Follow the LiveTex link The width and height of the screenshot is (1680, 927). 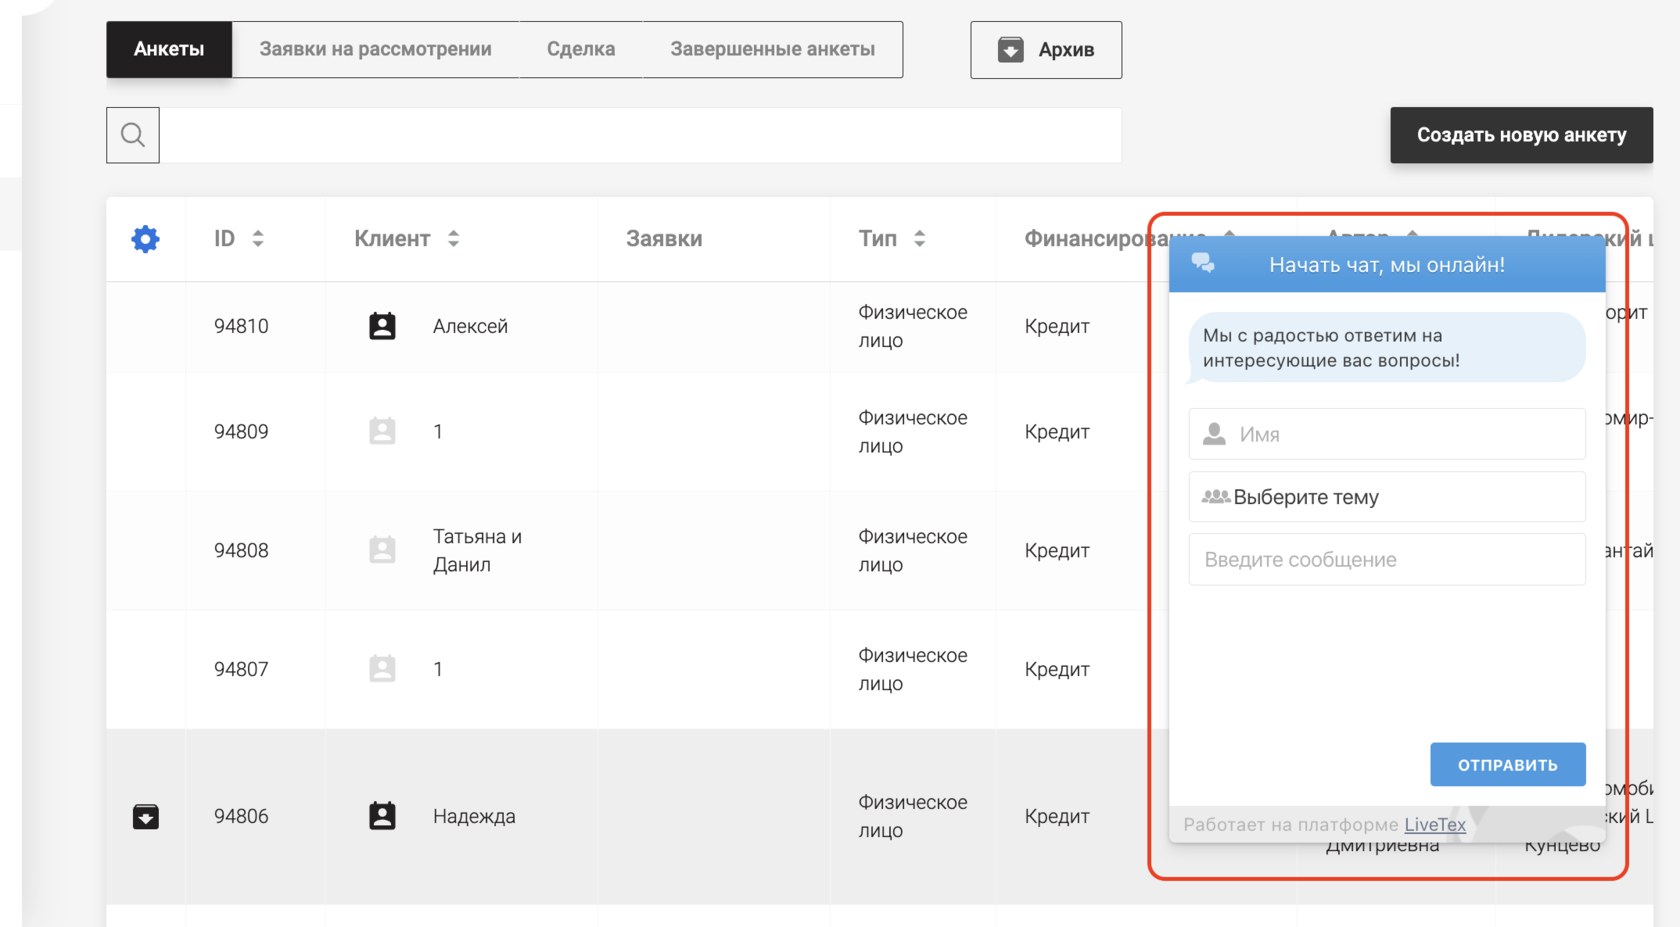click(x=1434, y=825)
